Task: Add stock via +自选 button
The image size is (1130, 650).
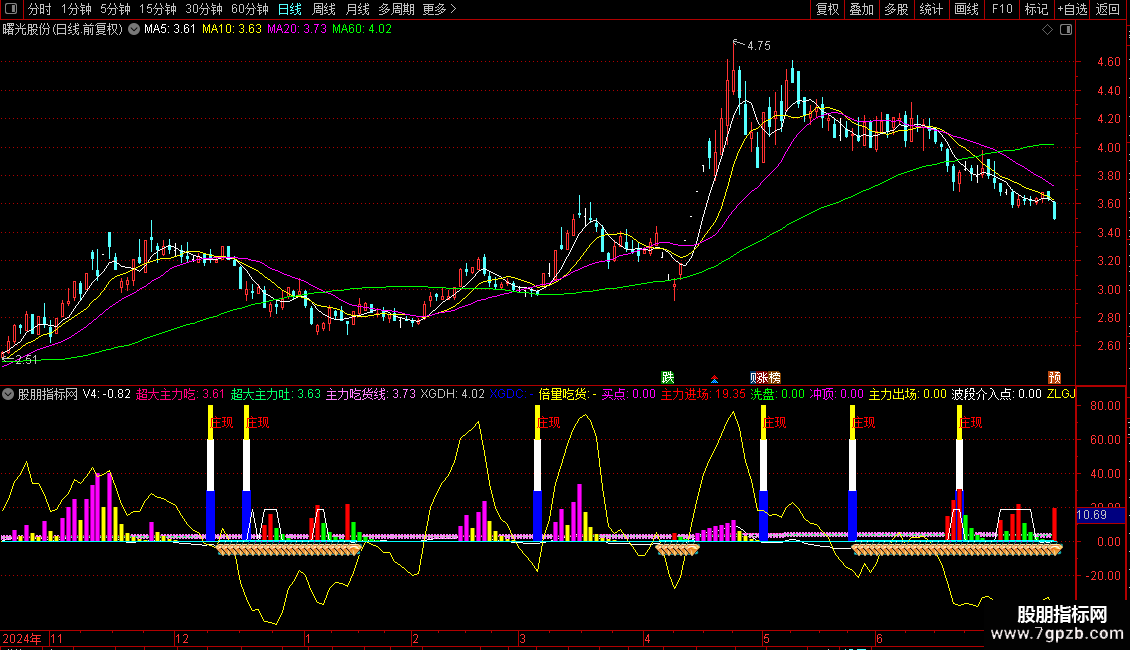Action: coord(1072,9)
